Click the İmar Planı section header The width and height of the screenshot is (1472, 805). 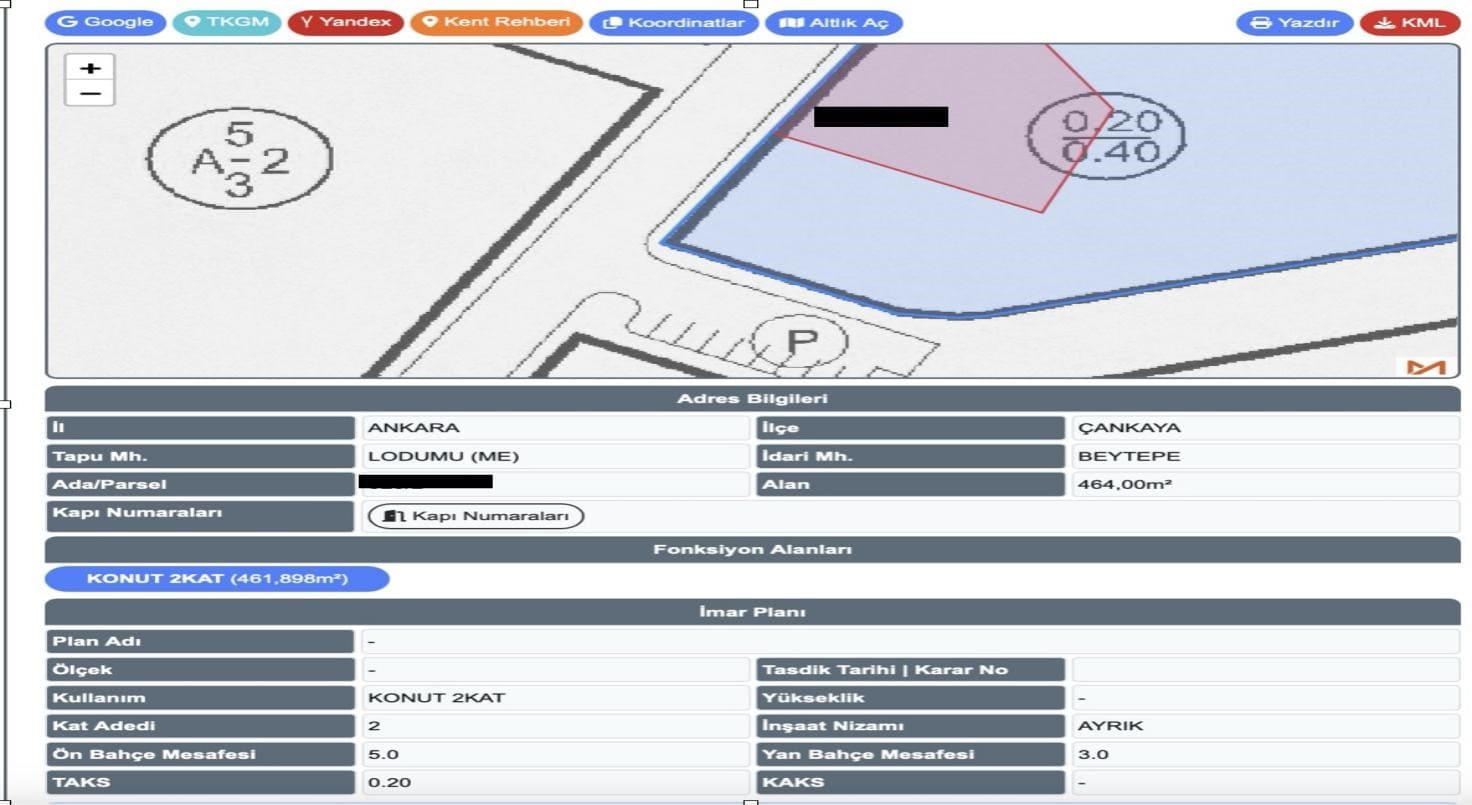(x=752, y=612)
